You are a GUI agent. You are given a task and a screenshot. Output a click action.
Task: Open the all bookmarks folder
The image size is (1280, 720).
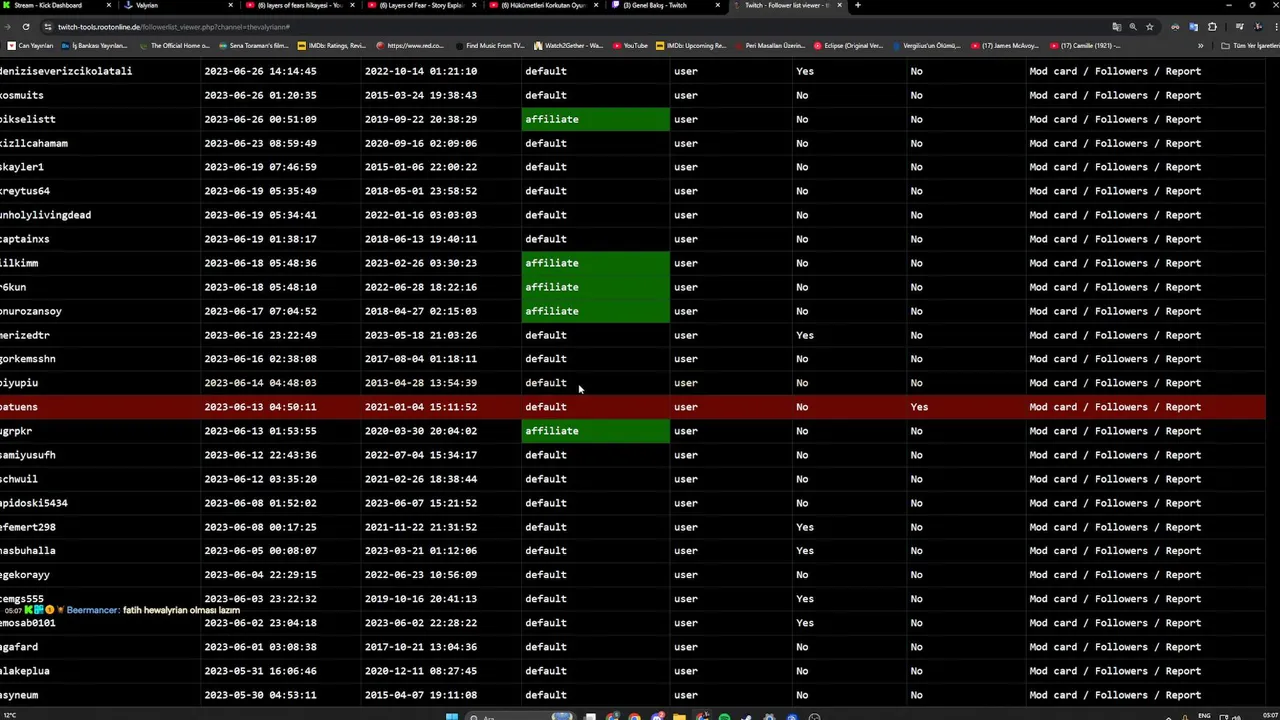1249,46
